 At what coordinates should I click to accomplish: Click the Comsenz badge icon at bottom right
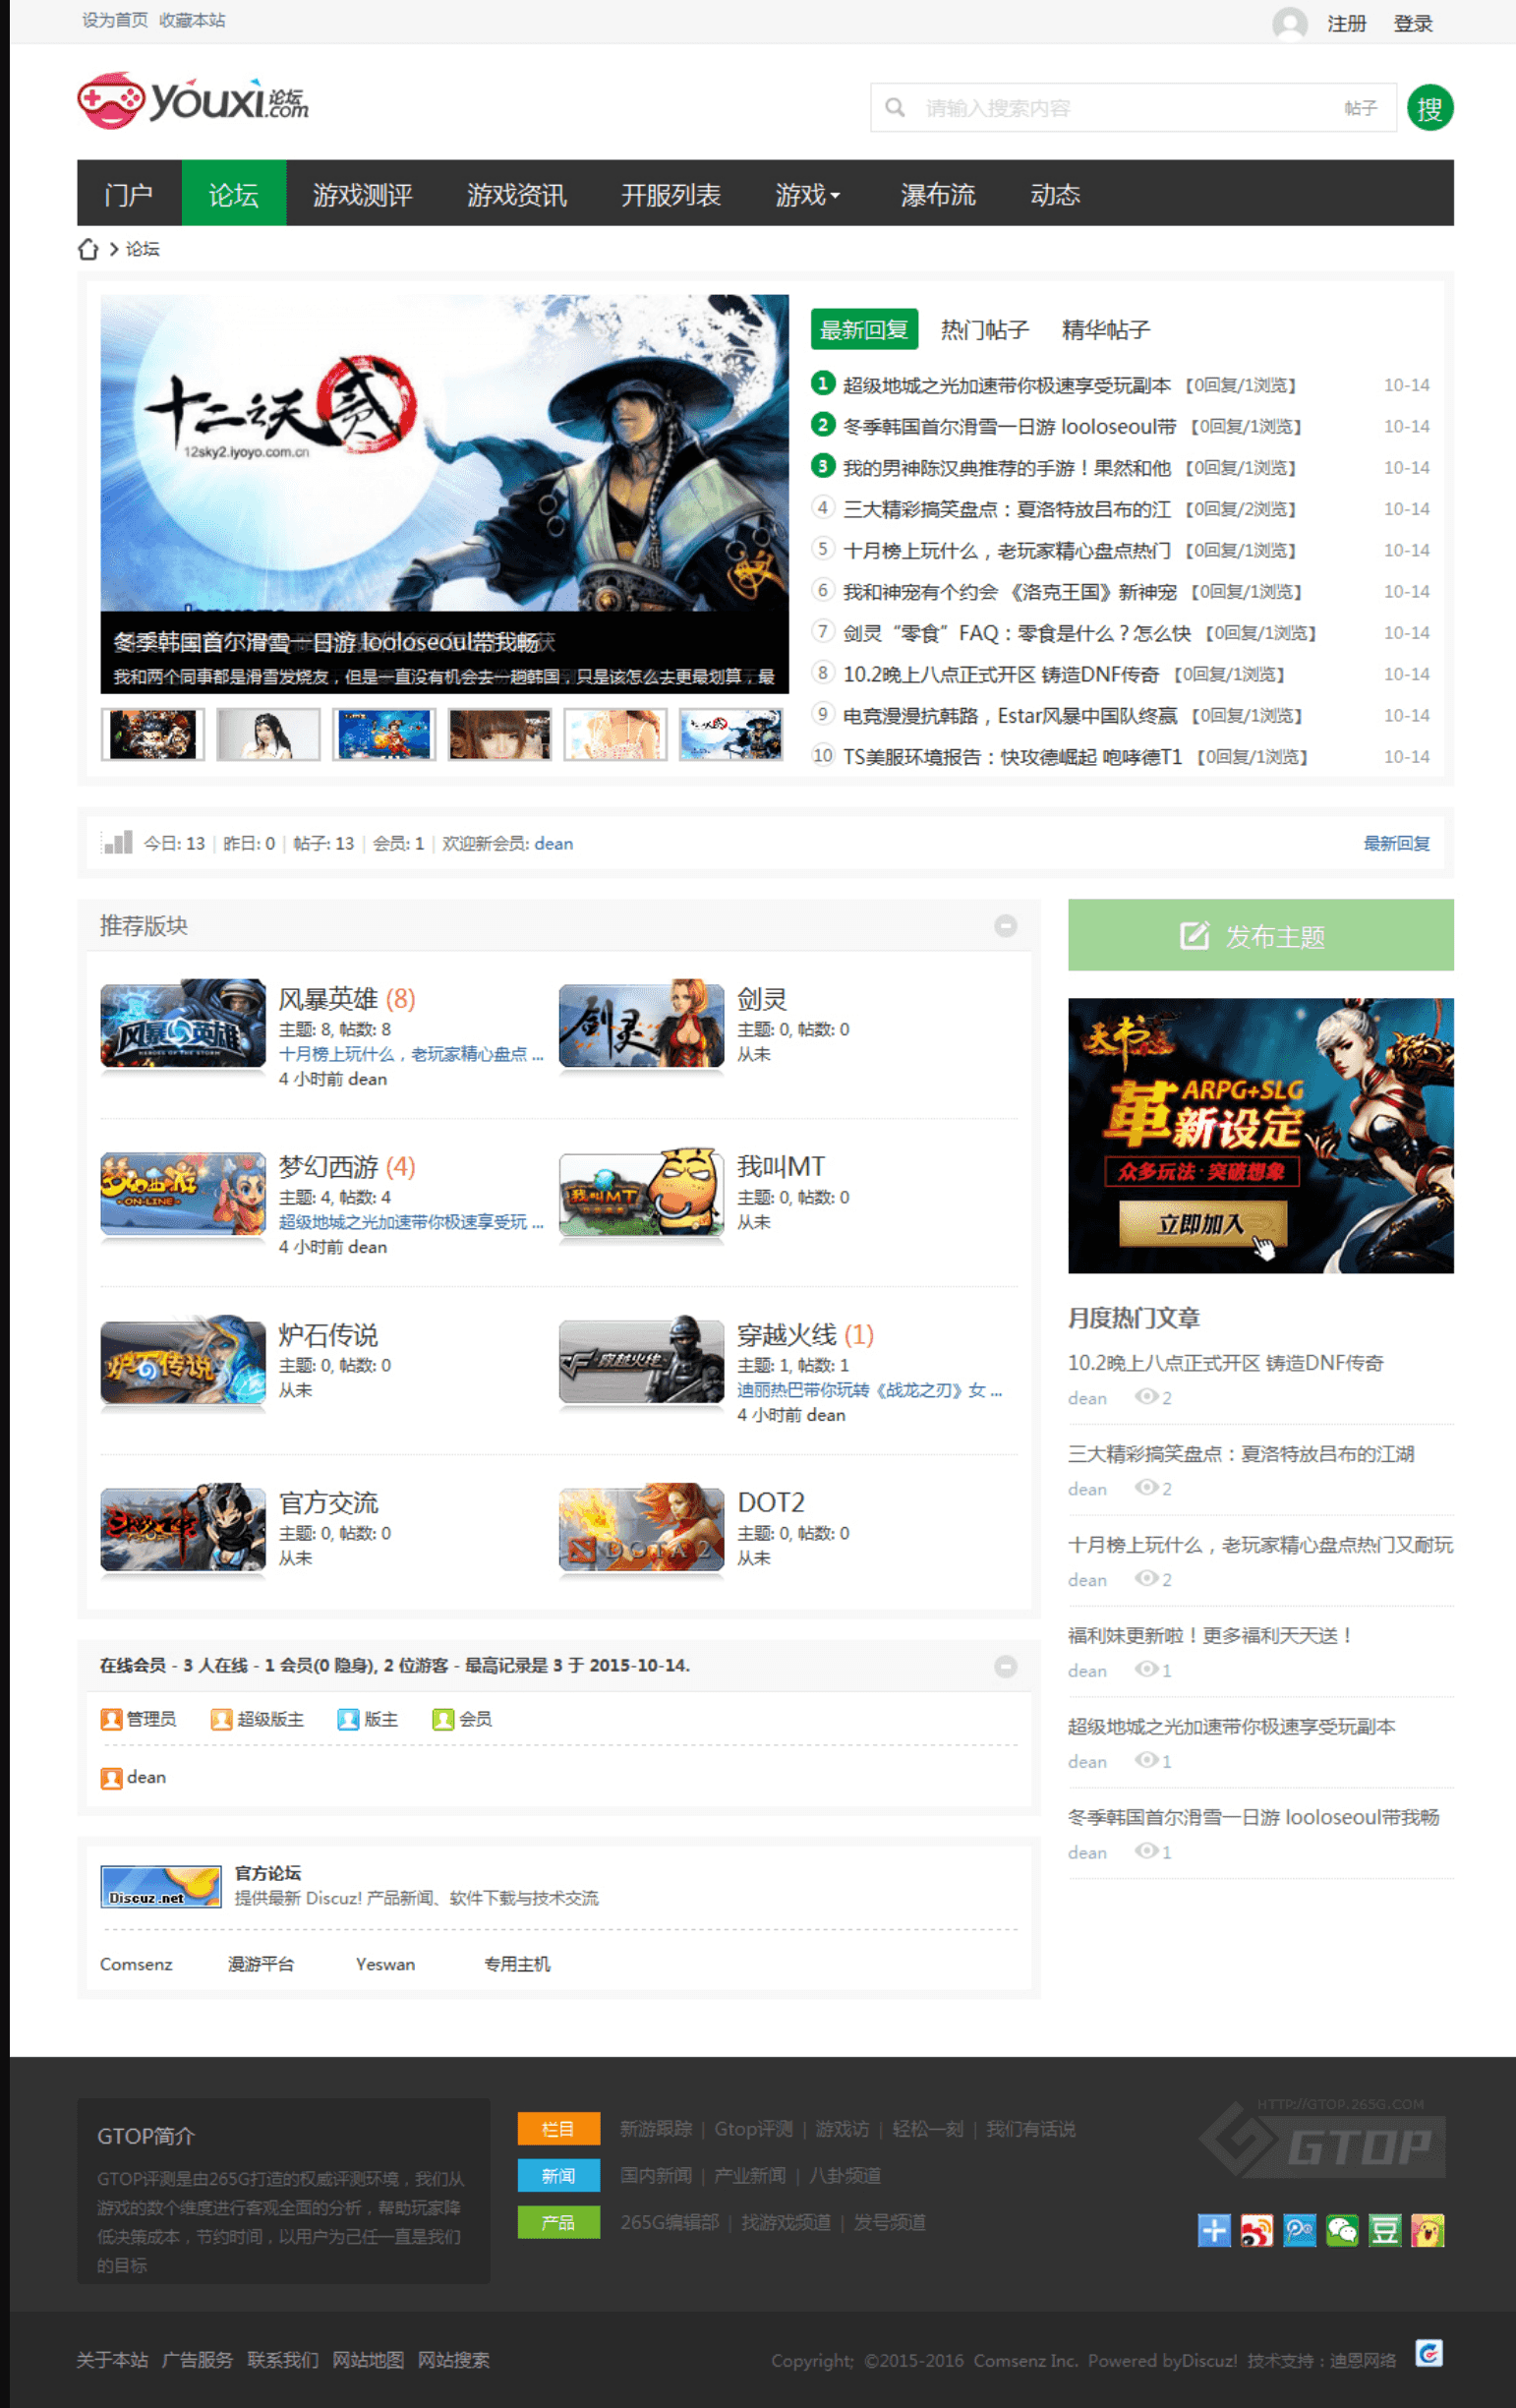click(x=1429, y=2354)
